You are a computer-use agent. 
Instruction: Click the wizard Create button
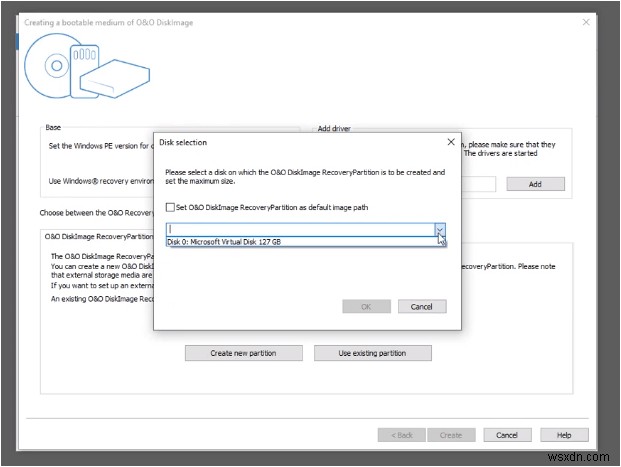451,435
